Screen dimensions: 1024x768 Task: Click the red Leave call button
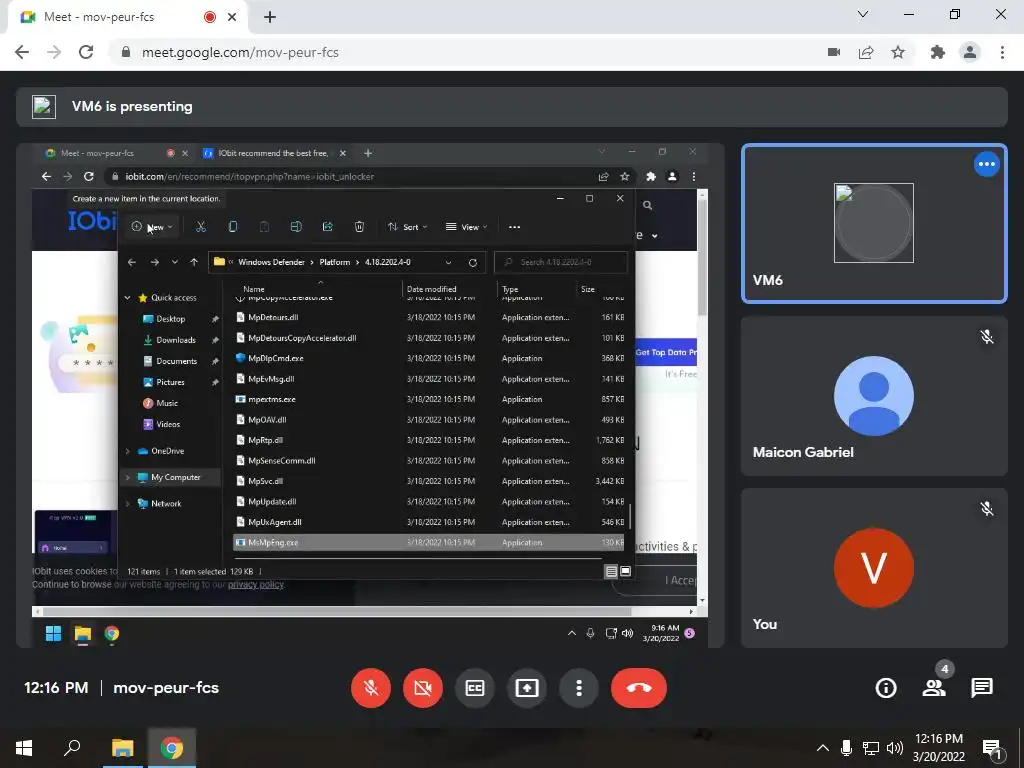[639, 688]
